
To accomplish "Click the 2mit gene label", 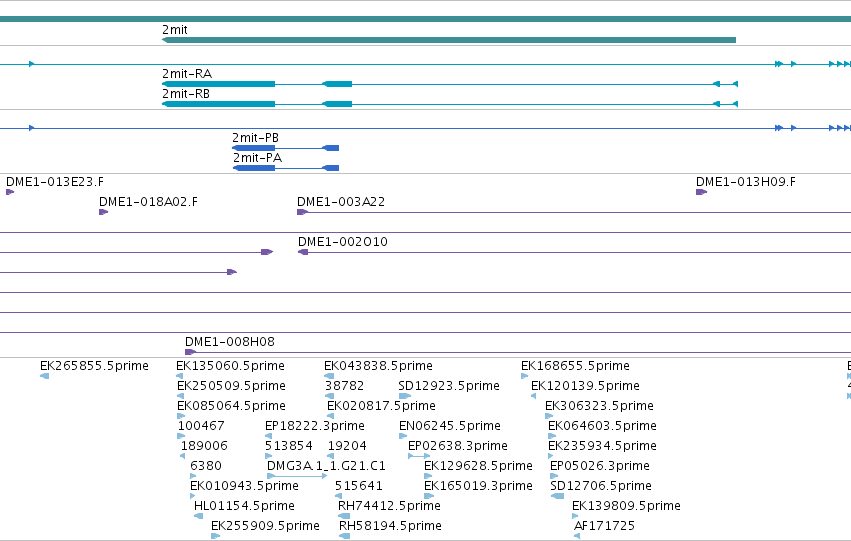I will point(175,30).
